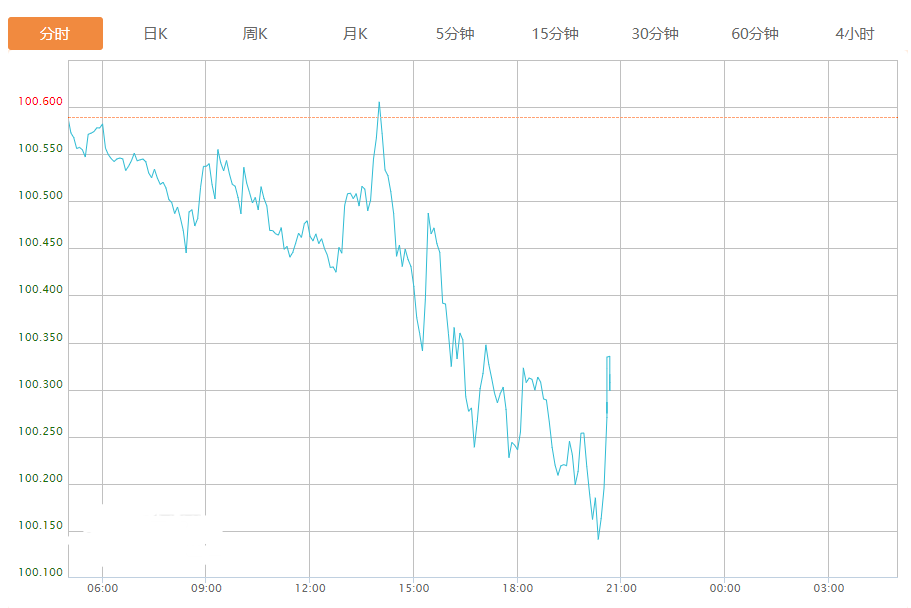The width and height of the screenshot is (911, 608).
Task: Click the 06:00 time axis label
Action: point(102,588)
